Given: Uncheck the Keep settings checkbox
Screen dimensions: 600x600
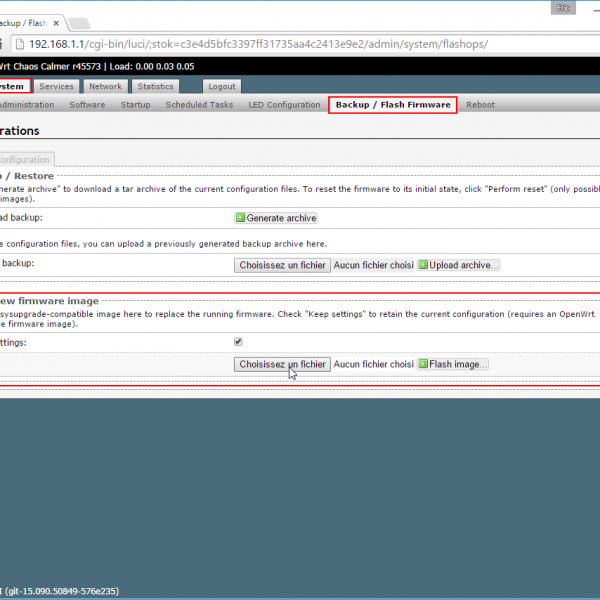Looking at the screenshot, I should [238, 341].
